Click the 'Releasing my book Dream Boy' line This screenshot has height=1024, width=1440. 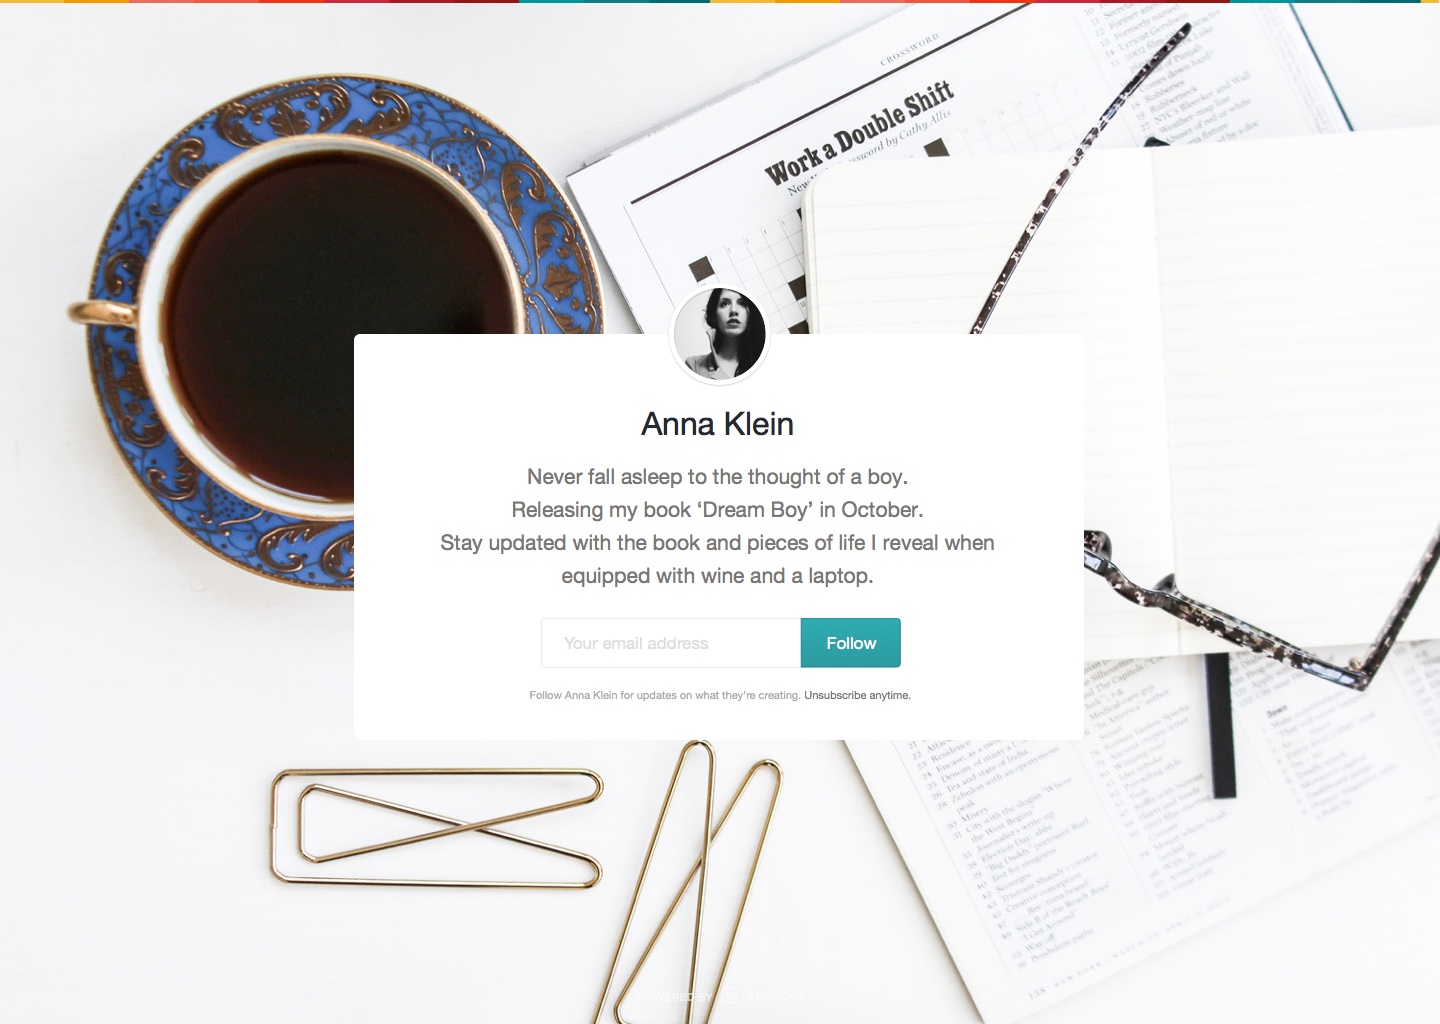[x=718, y=510]
